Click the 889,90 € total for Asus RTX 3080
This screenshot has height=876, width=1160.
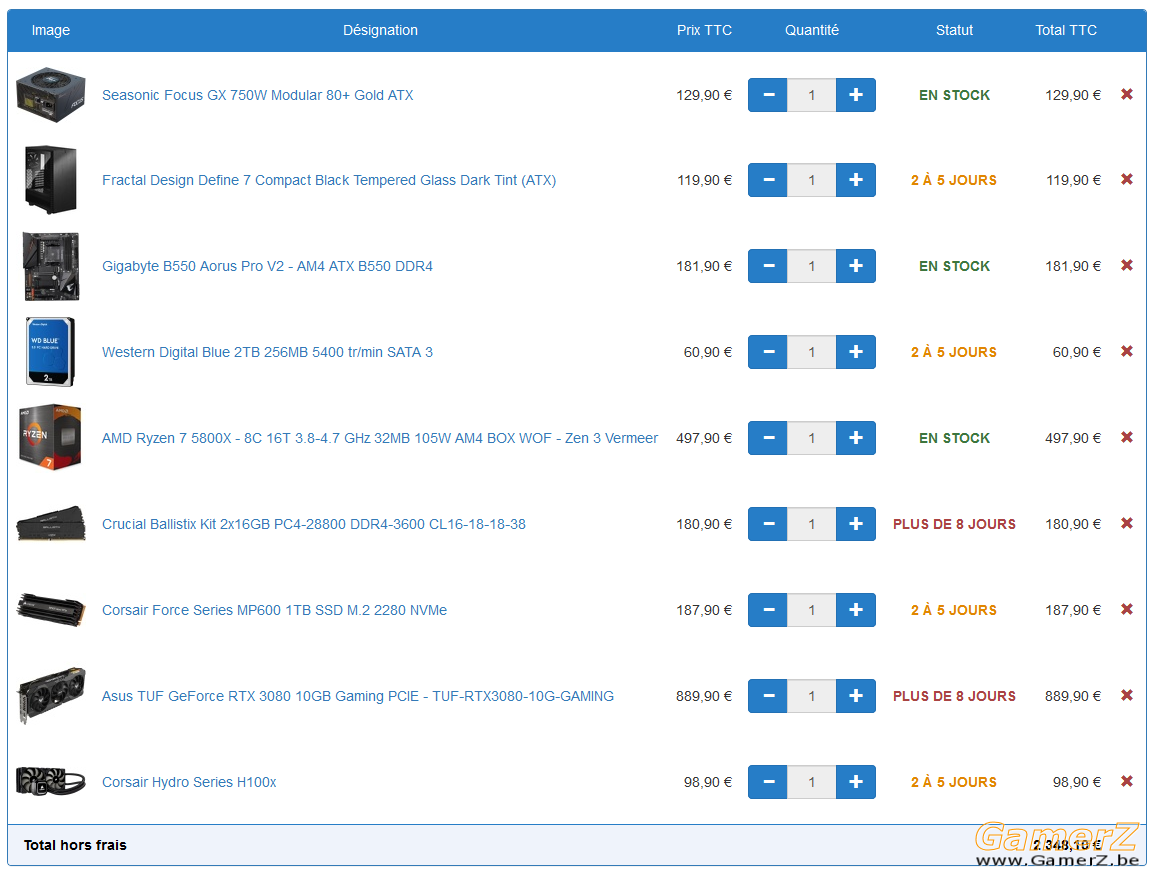tap(1073, 696)
